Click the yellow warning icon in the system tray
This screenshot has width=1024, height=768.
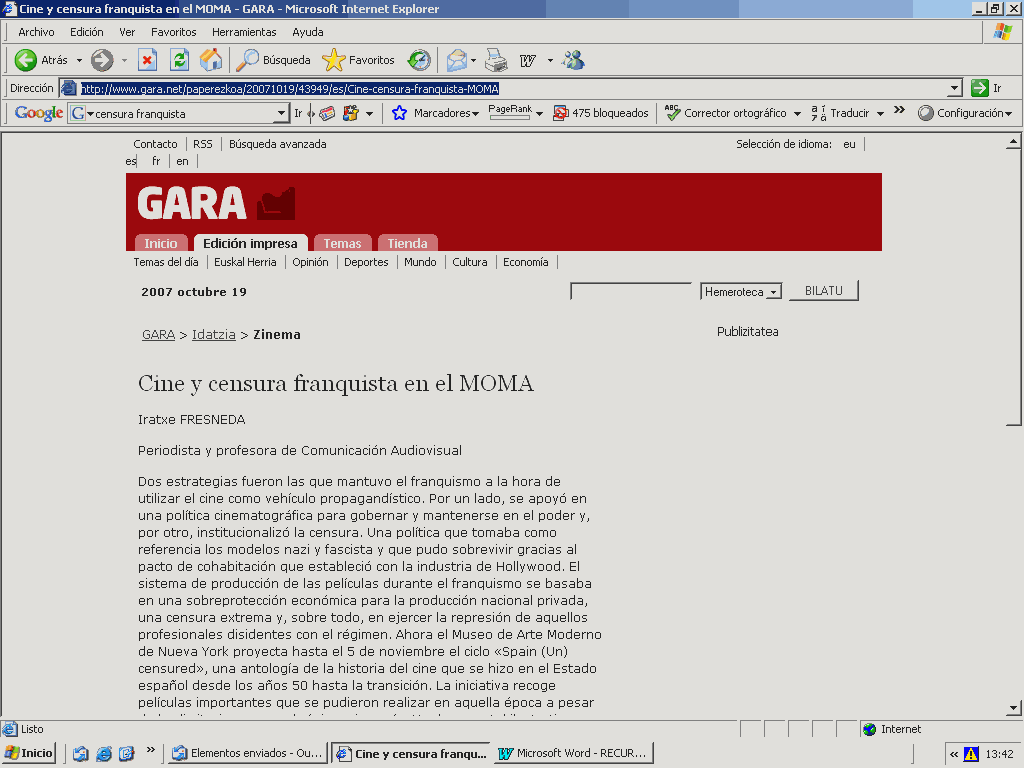pos(971,754)
